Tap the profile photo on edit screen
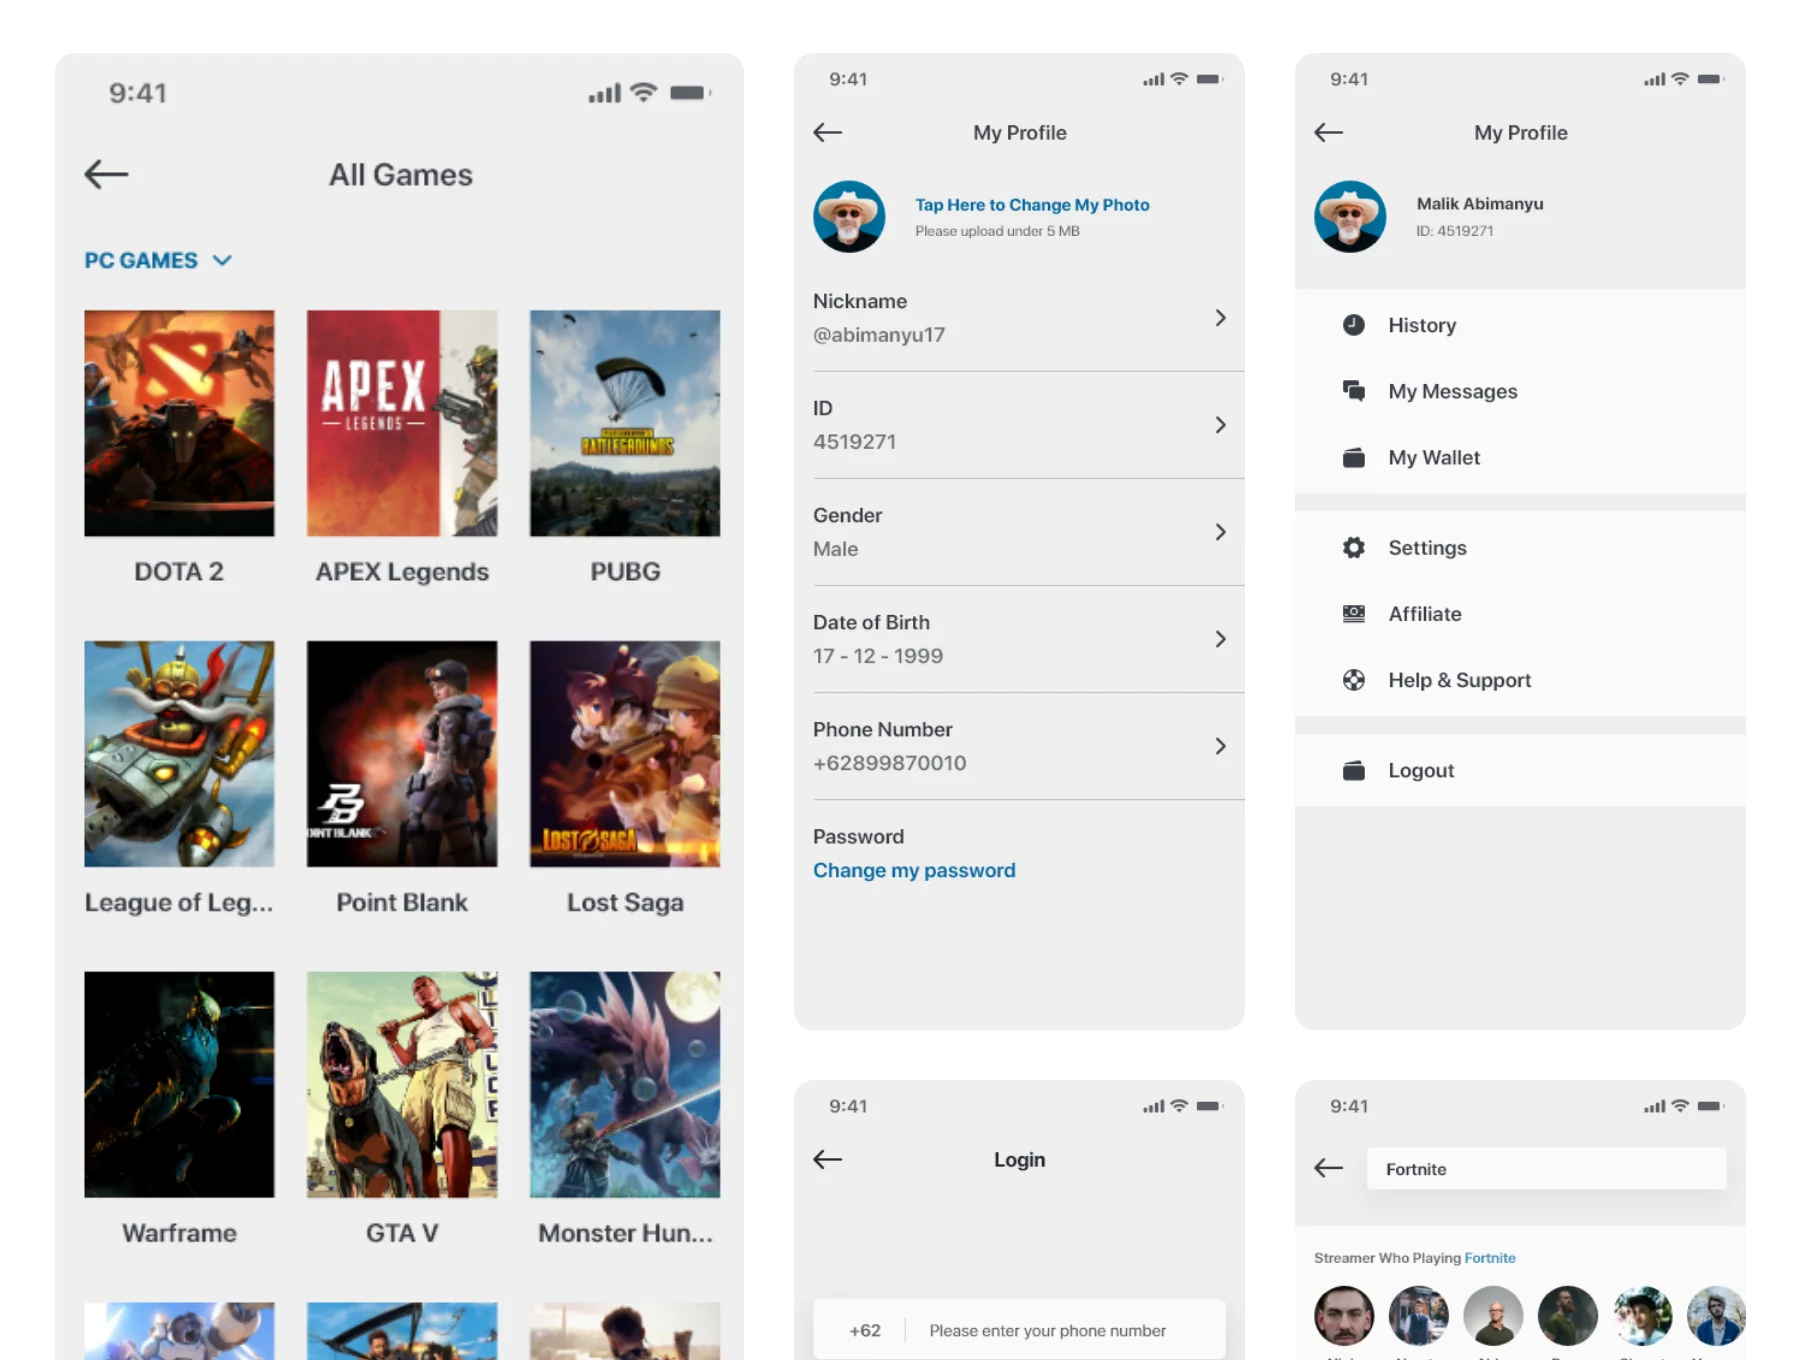Screen dimensions: 1800x1360 (x=849, y=216)
